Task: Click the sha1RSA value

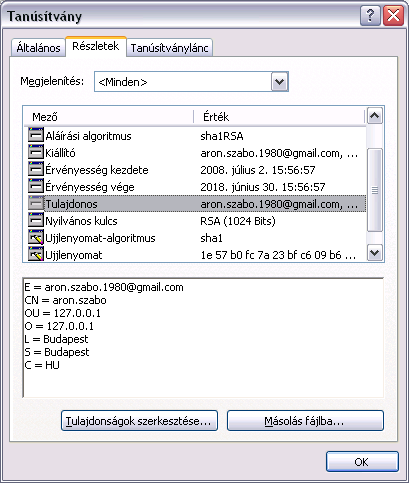Action: 222,136
